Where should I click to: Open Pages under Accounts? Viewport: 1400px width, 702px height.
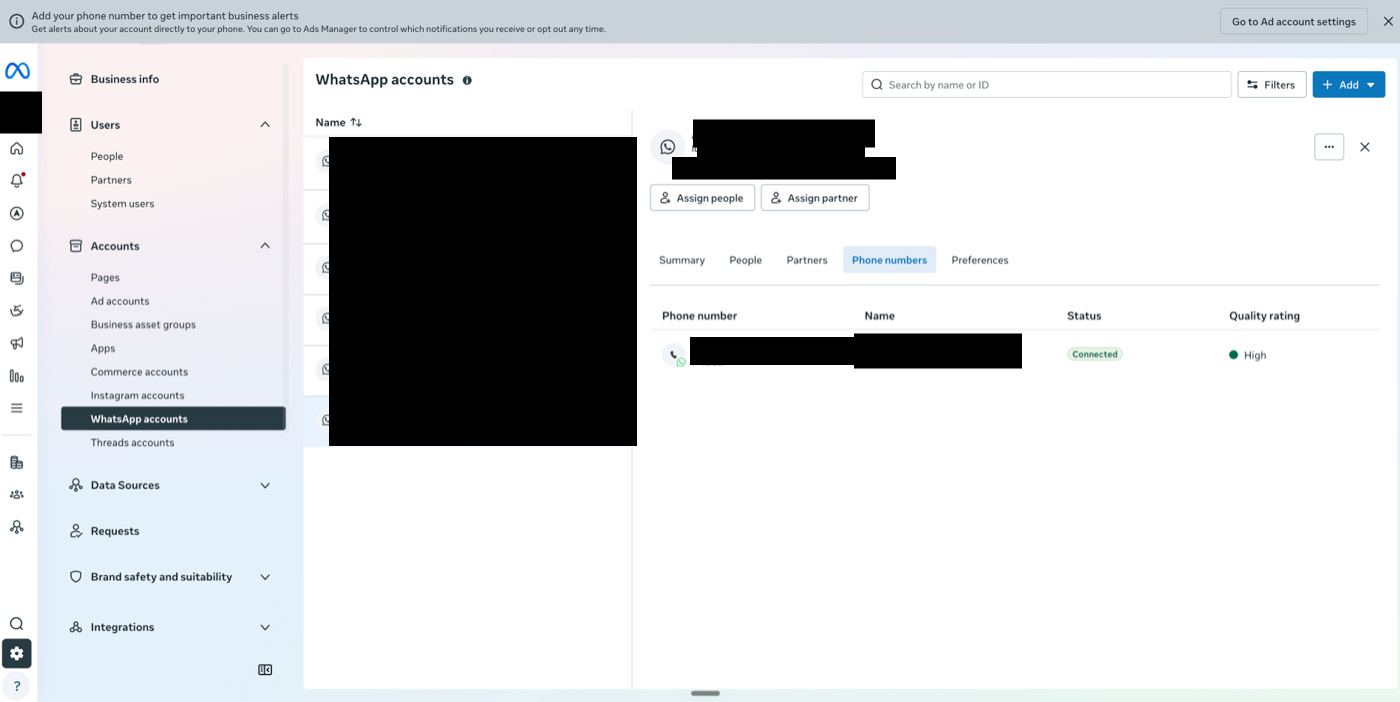click(105, 278)
